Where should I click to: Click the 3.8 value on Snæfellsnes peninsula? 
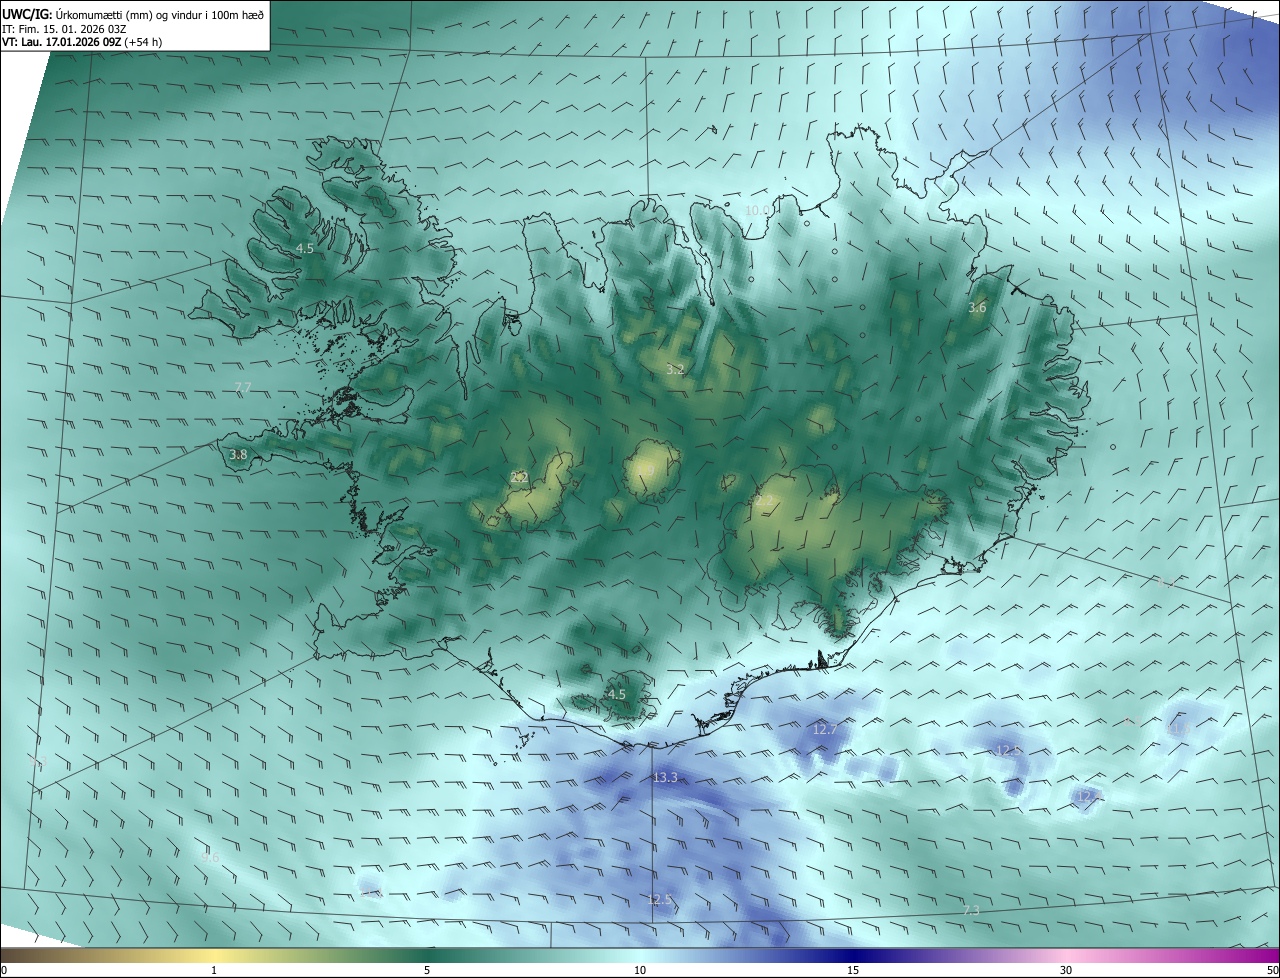(238, 454)
